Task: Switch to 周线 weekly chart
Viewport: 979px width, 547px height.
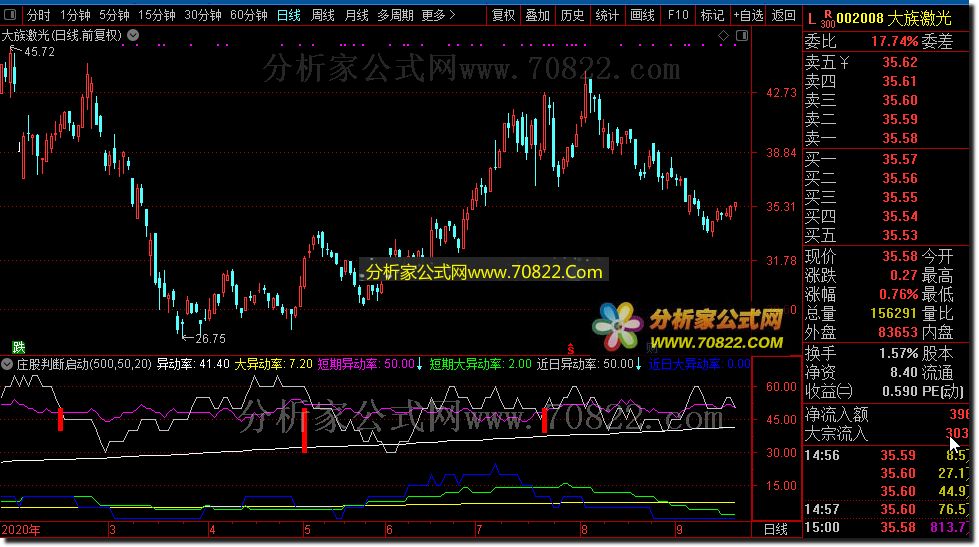Action: (x=323, y=14)
